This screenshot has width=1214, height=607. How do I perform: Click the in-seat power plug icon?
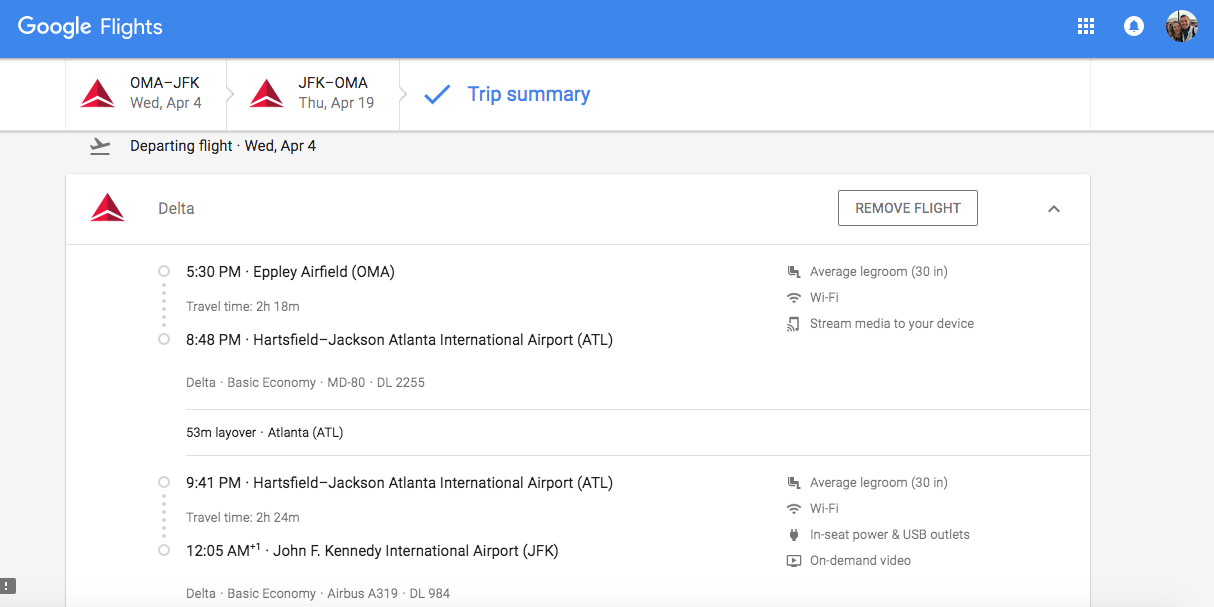coord(794,534)
